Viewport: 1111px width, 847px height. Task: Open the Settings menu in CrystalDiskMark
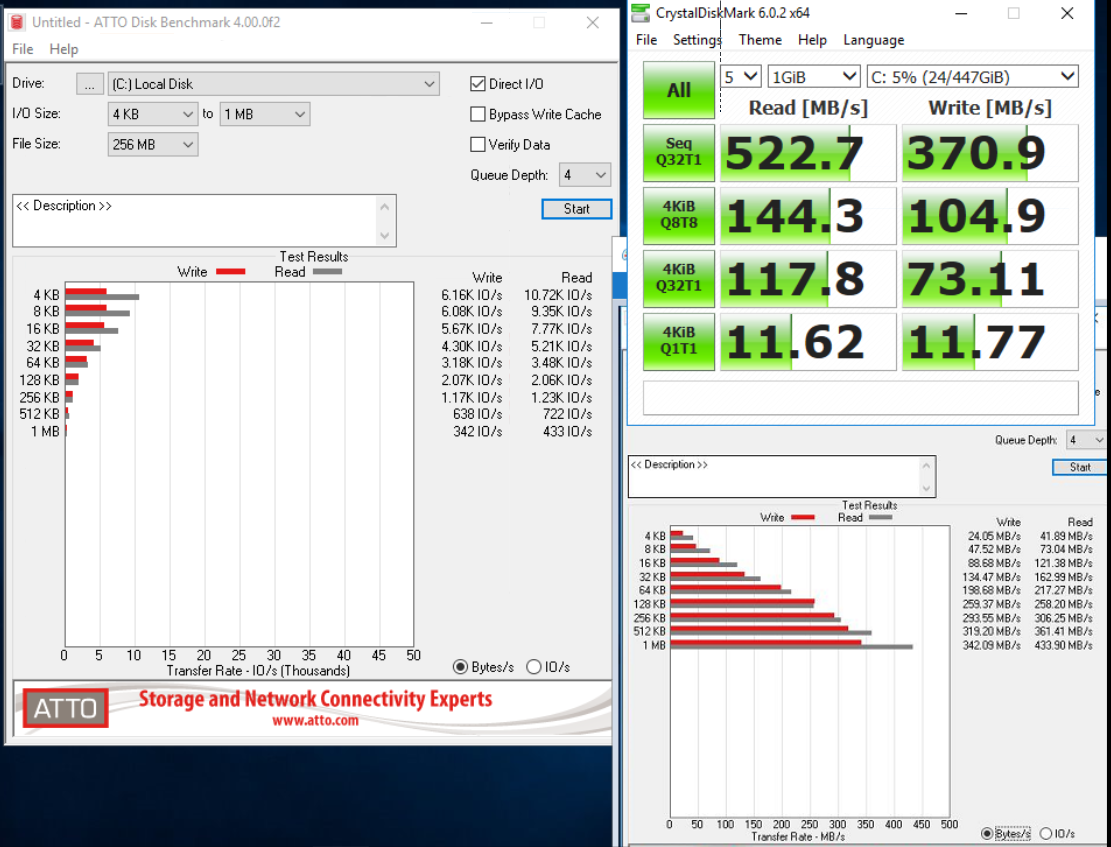(x=697, y=40)
